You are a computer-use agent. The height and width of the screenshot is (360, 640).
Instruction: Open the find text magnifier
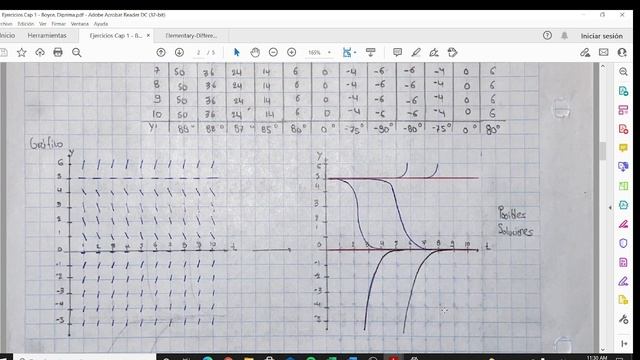coord(76,52)
